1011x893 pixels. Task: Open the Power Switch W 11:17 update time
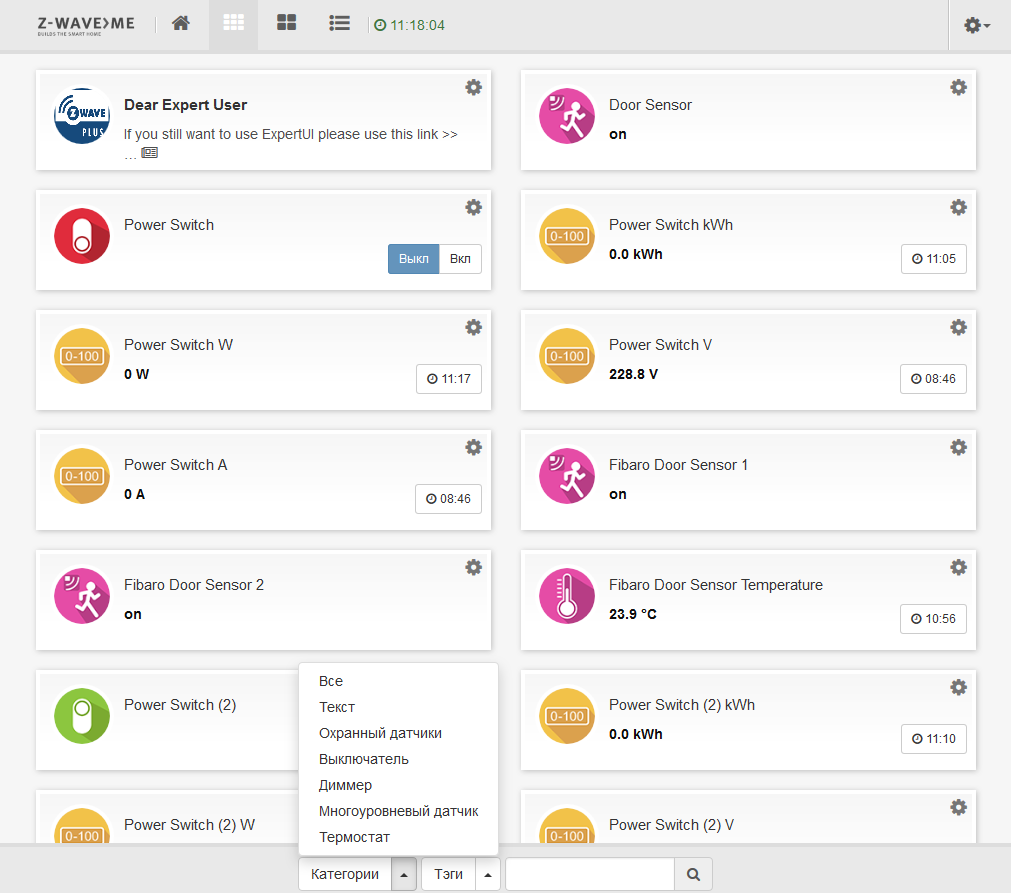click(449, 378)
